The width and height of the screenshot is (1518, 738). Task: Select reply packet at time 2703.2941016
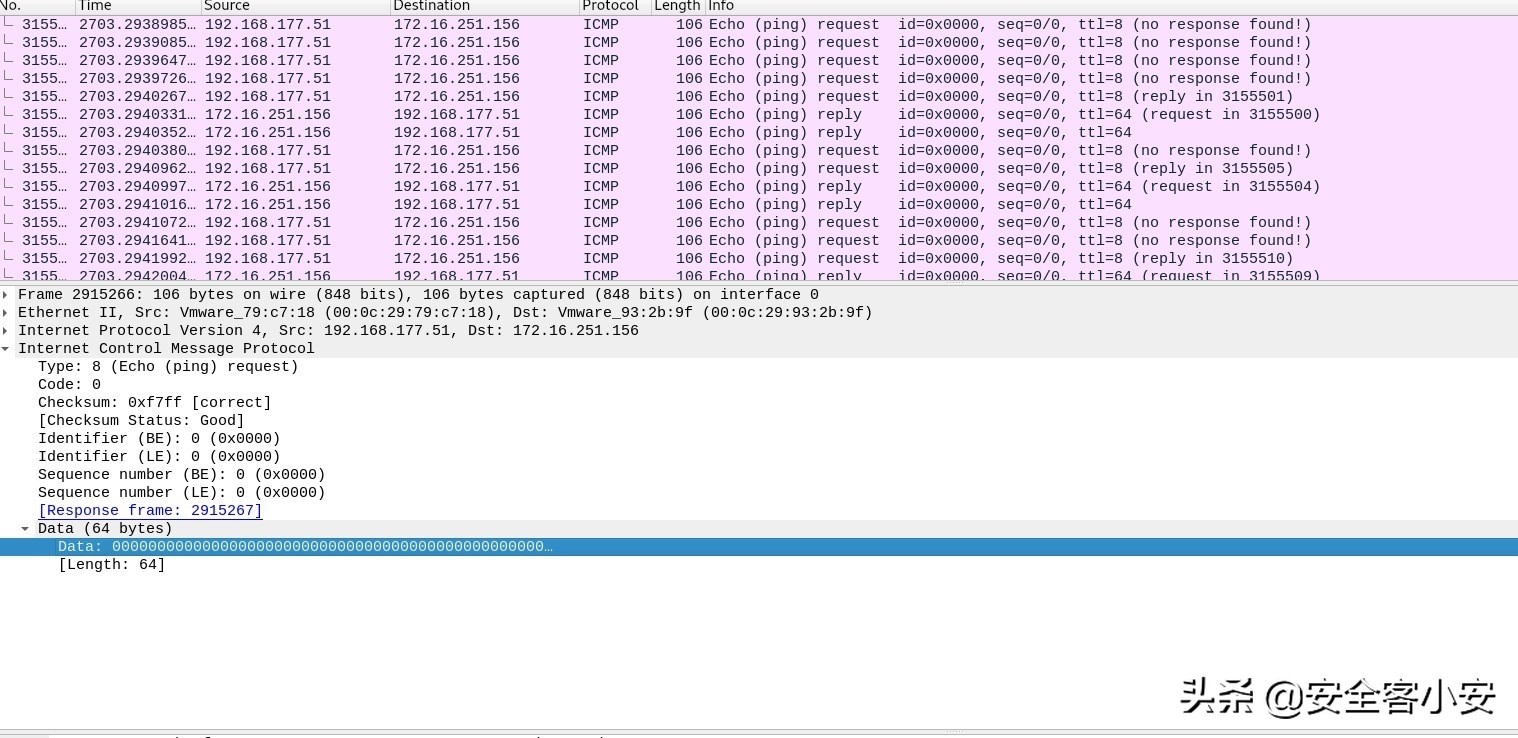pyautogui.click(x=759, y=205)
